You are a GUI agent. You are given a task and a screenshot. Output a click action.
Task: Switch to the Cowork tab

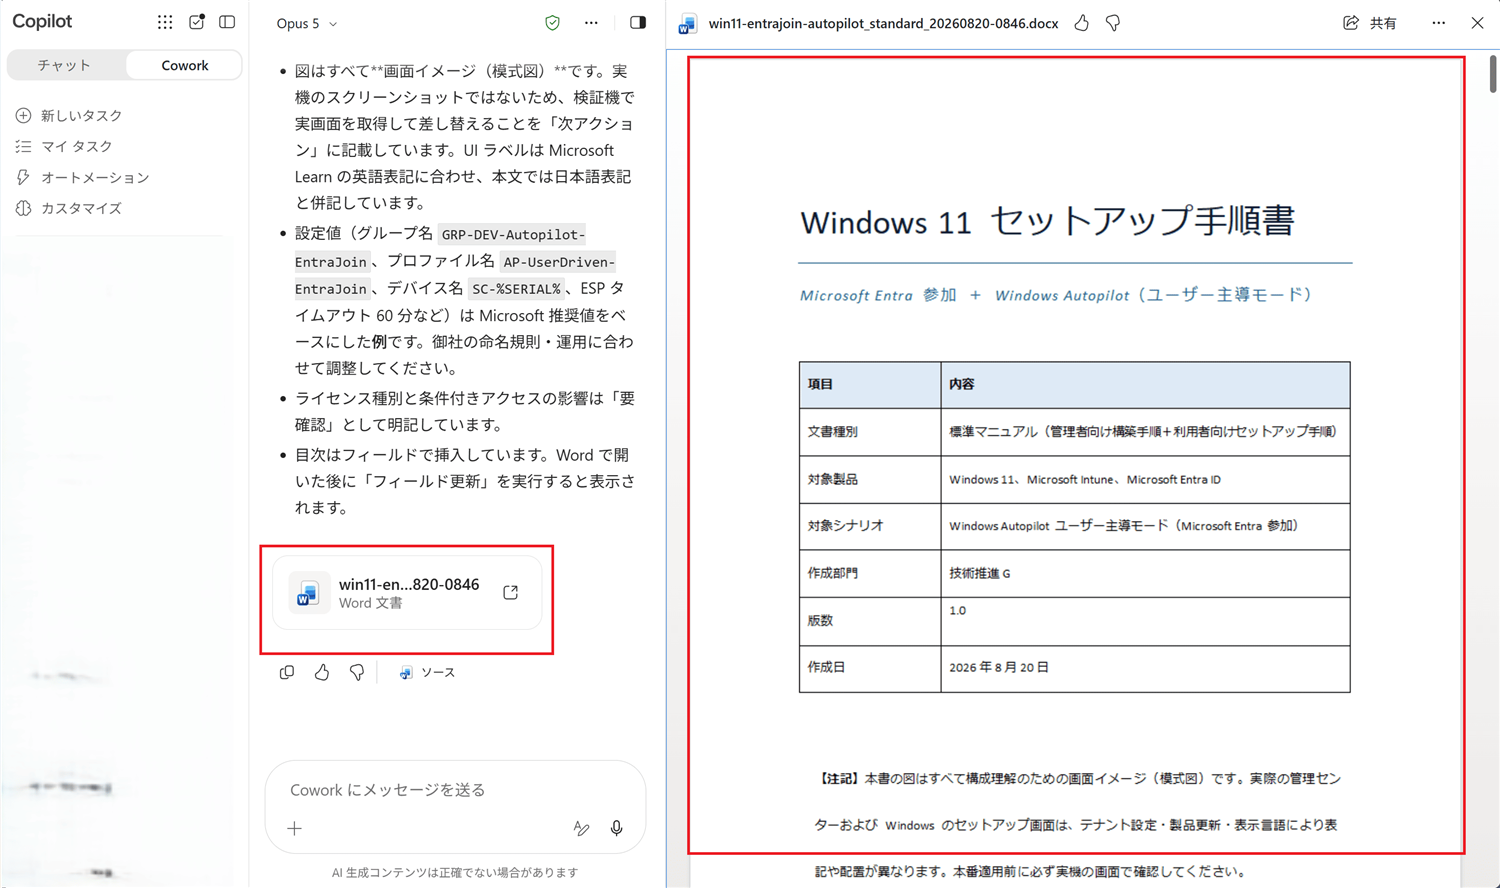[185, 65]
